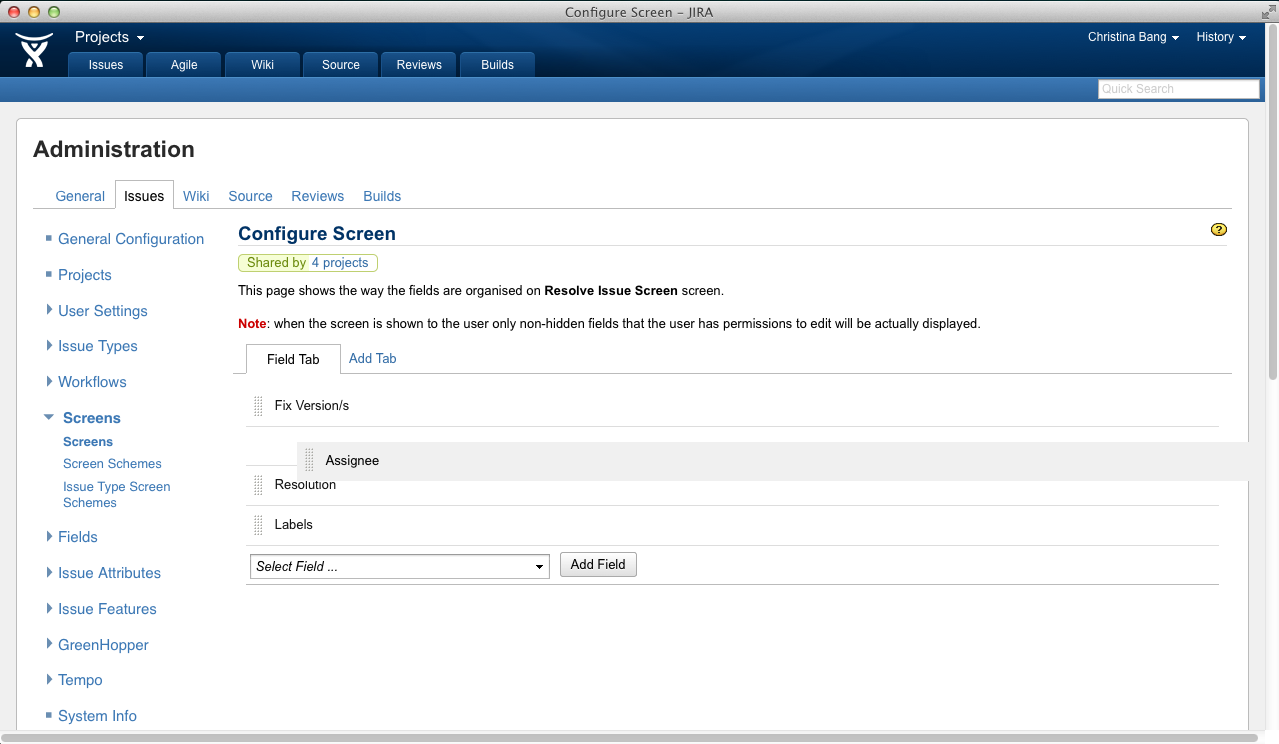
Task: Open the help icon on Configure Screen
Action: pos(1218,229)
